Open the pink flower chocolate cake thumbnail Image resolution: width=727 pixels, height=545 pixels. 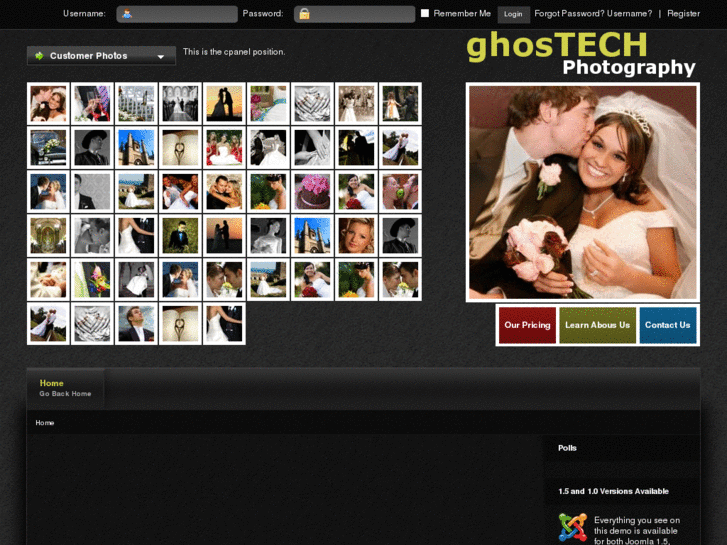tap(312, 192)
